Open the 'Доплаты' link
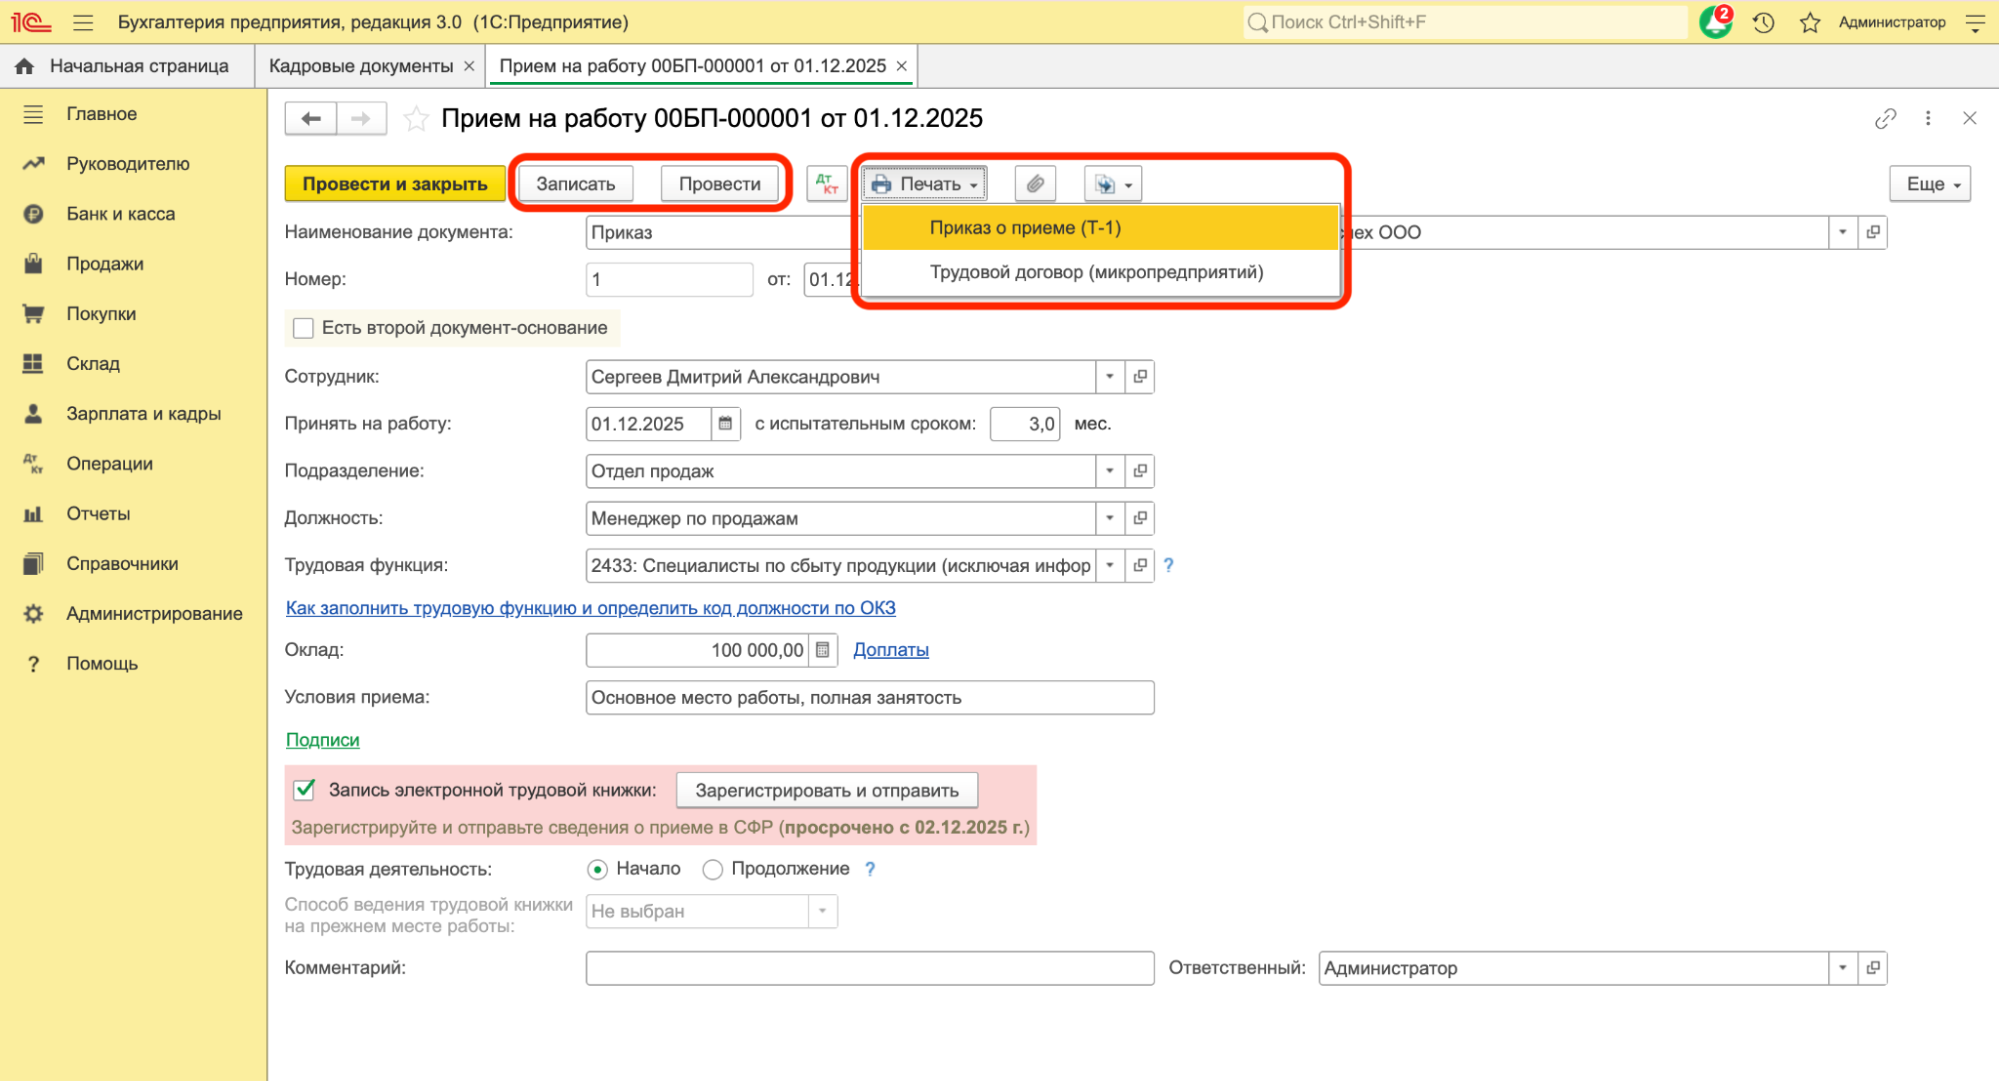The image size is (1999, 1082). click(890, 650)
